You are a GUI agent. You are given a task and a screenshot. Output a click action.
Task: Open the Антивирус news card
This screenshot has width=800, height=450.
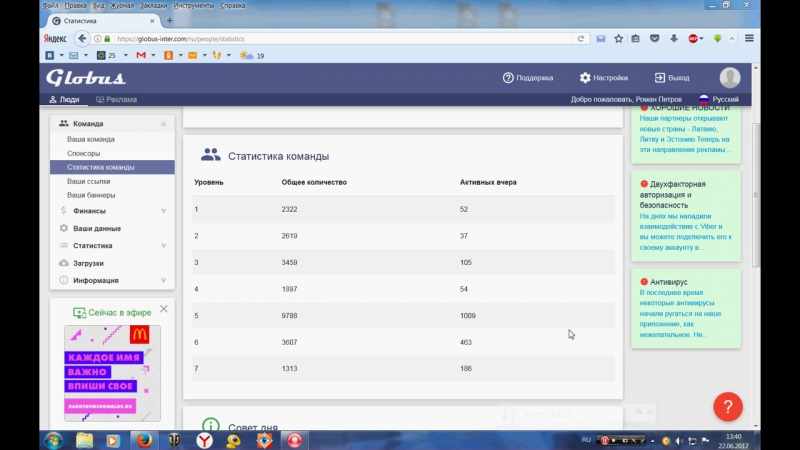[x=686, y=308]
